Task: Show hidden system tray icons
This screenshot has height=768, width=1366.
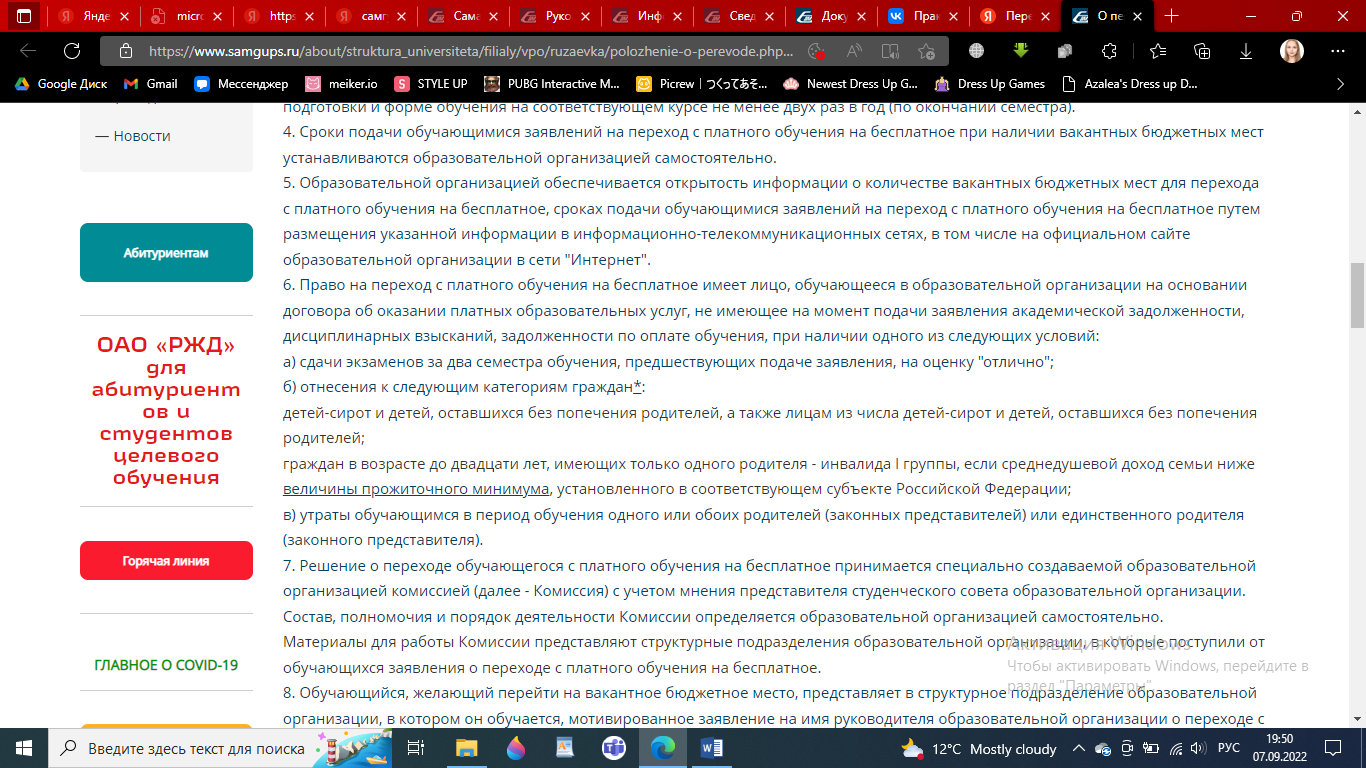Action: [1079, 748]
